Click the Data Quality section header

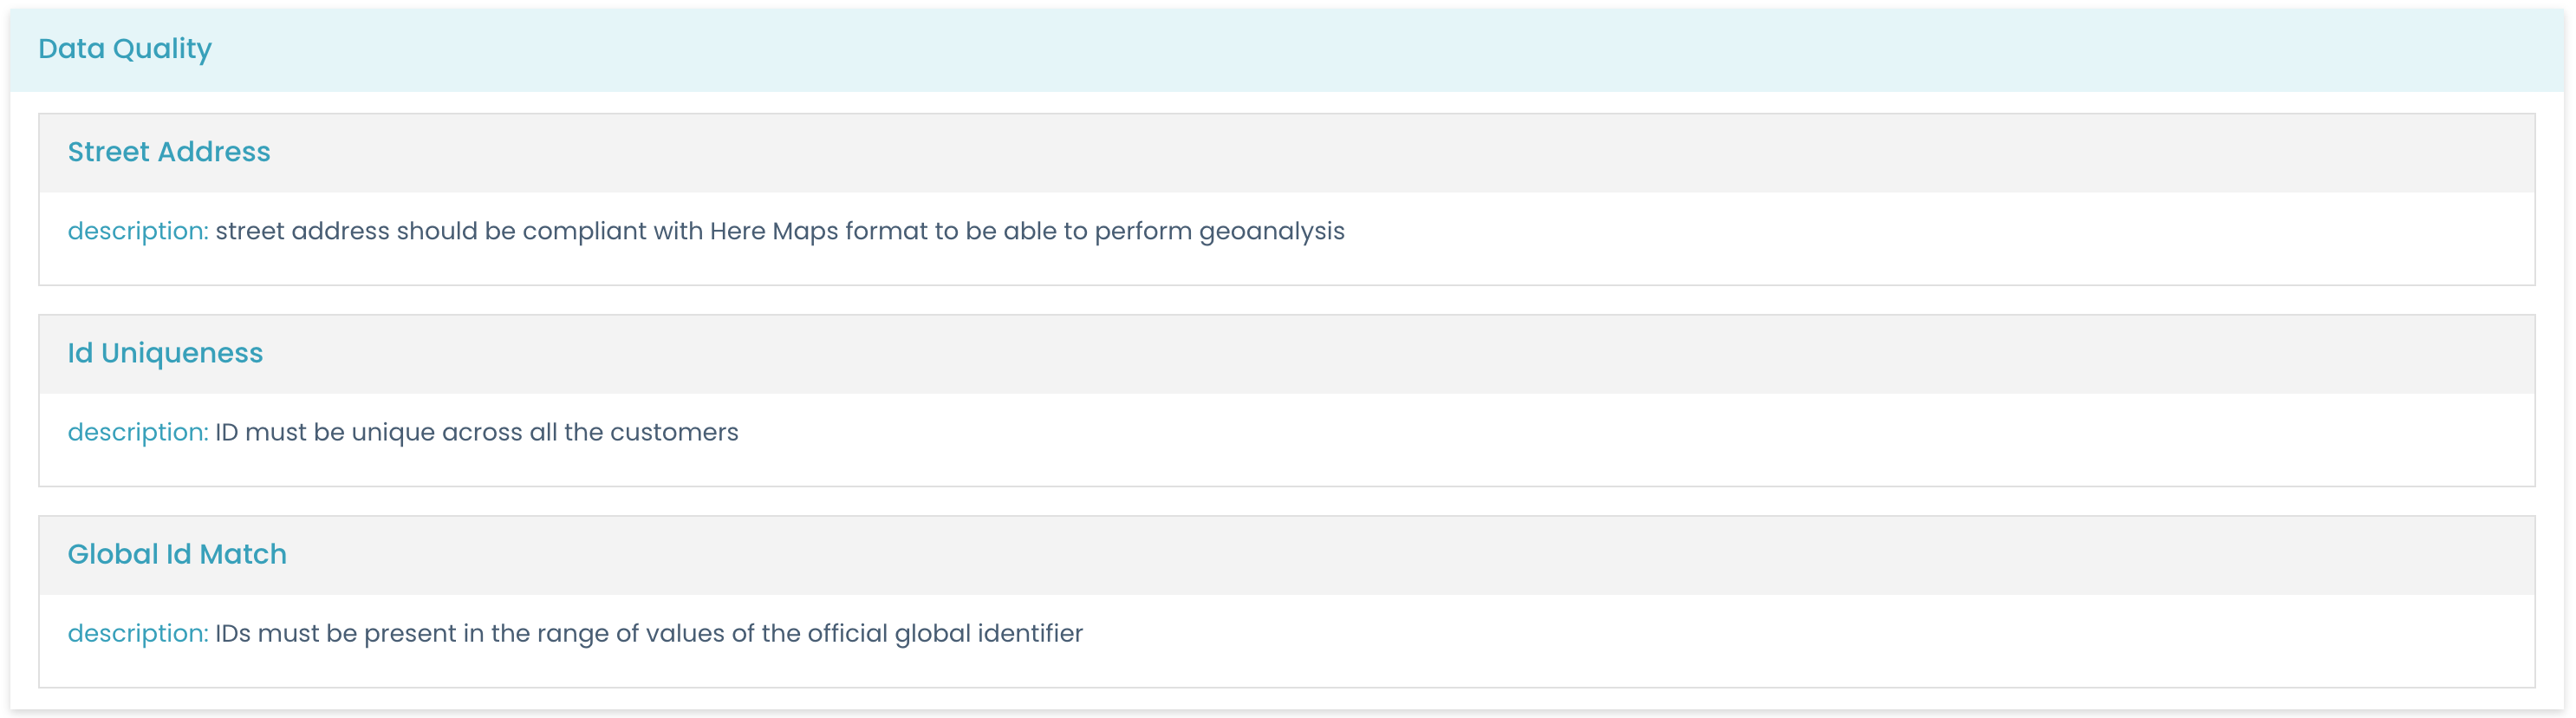(x=125, y=48)
